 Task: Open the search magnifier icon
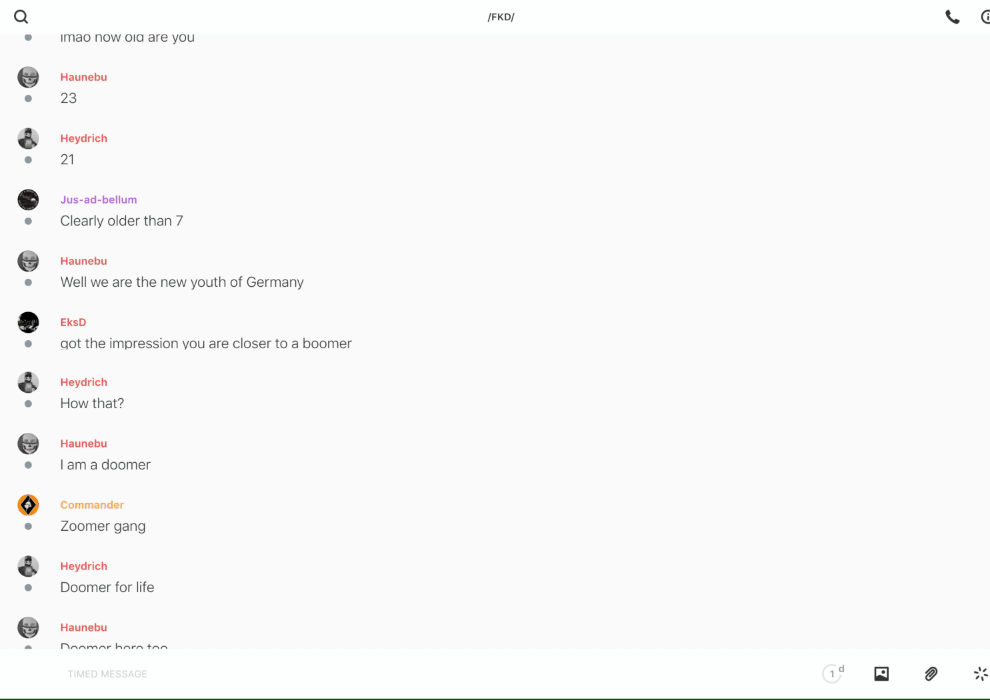[21, 16]
